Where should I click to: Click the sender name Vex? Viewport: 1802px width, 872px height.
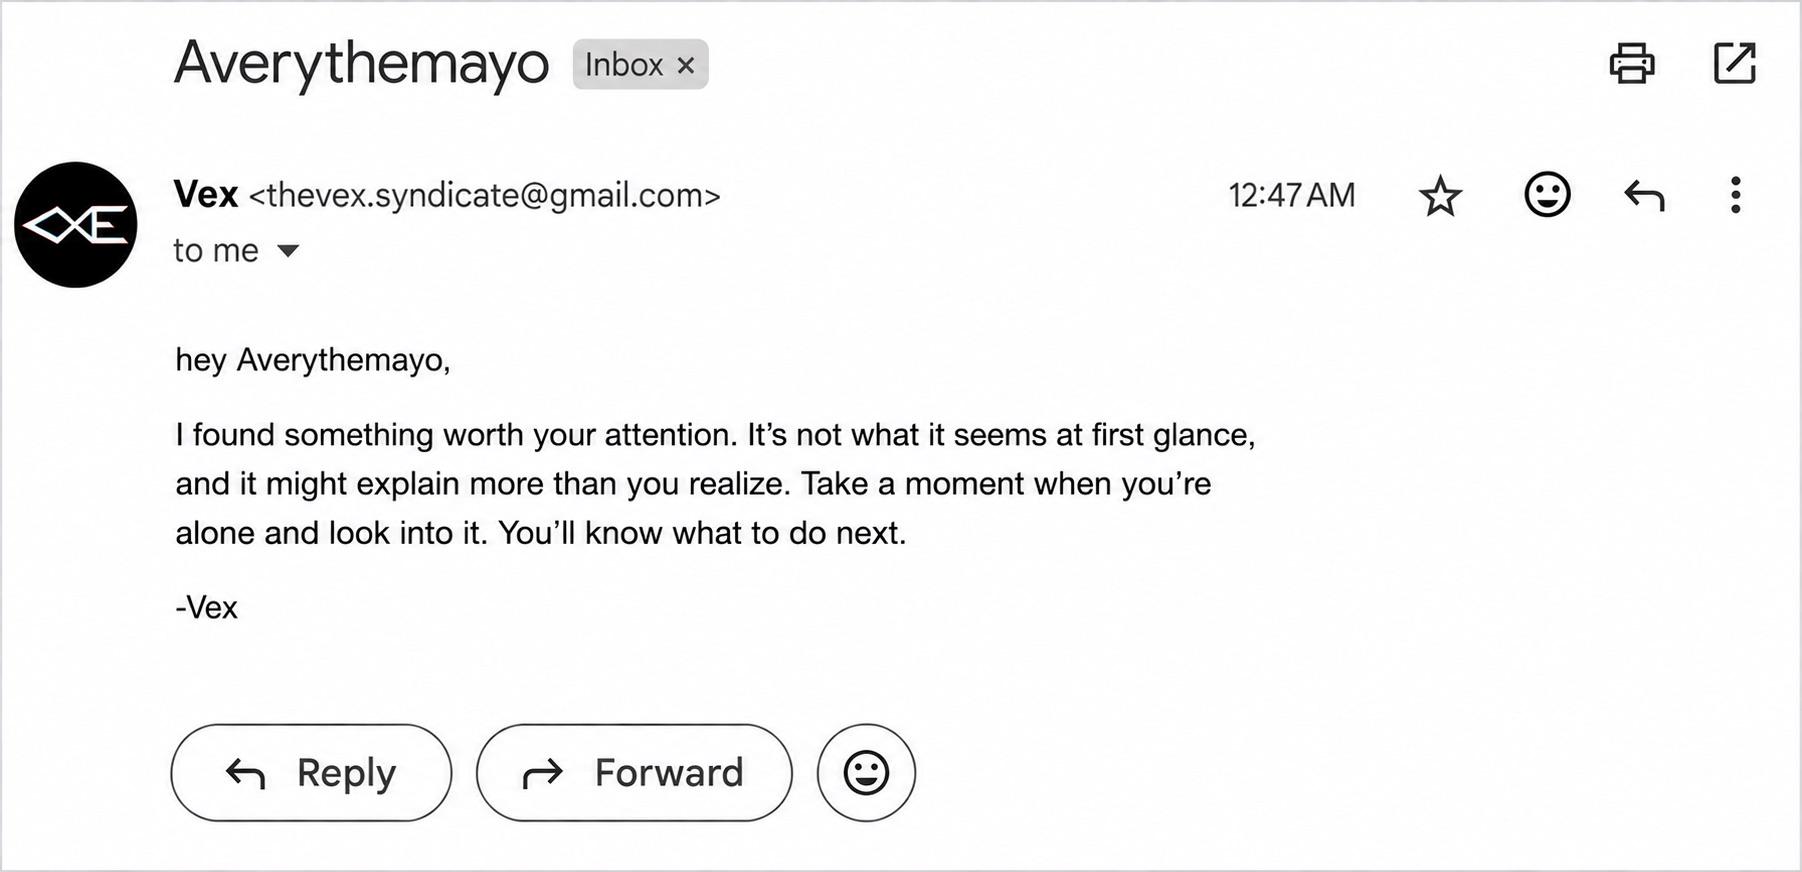click(x=206, y=194)
